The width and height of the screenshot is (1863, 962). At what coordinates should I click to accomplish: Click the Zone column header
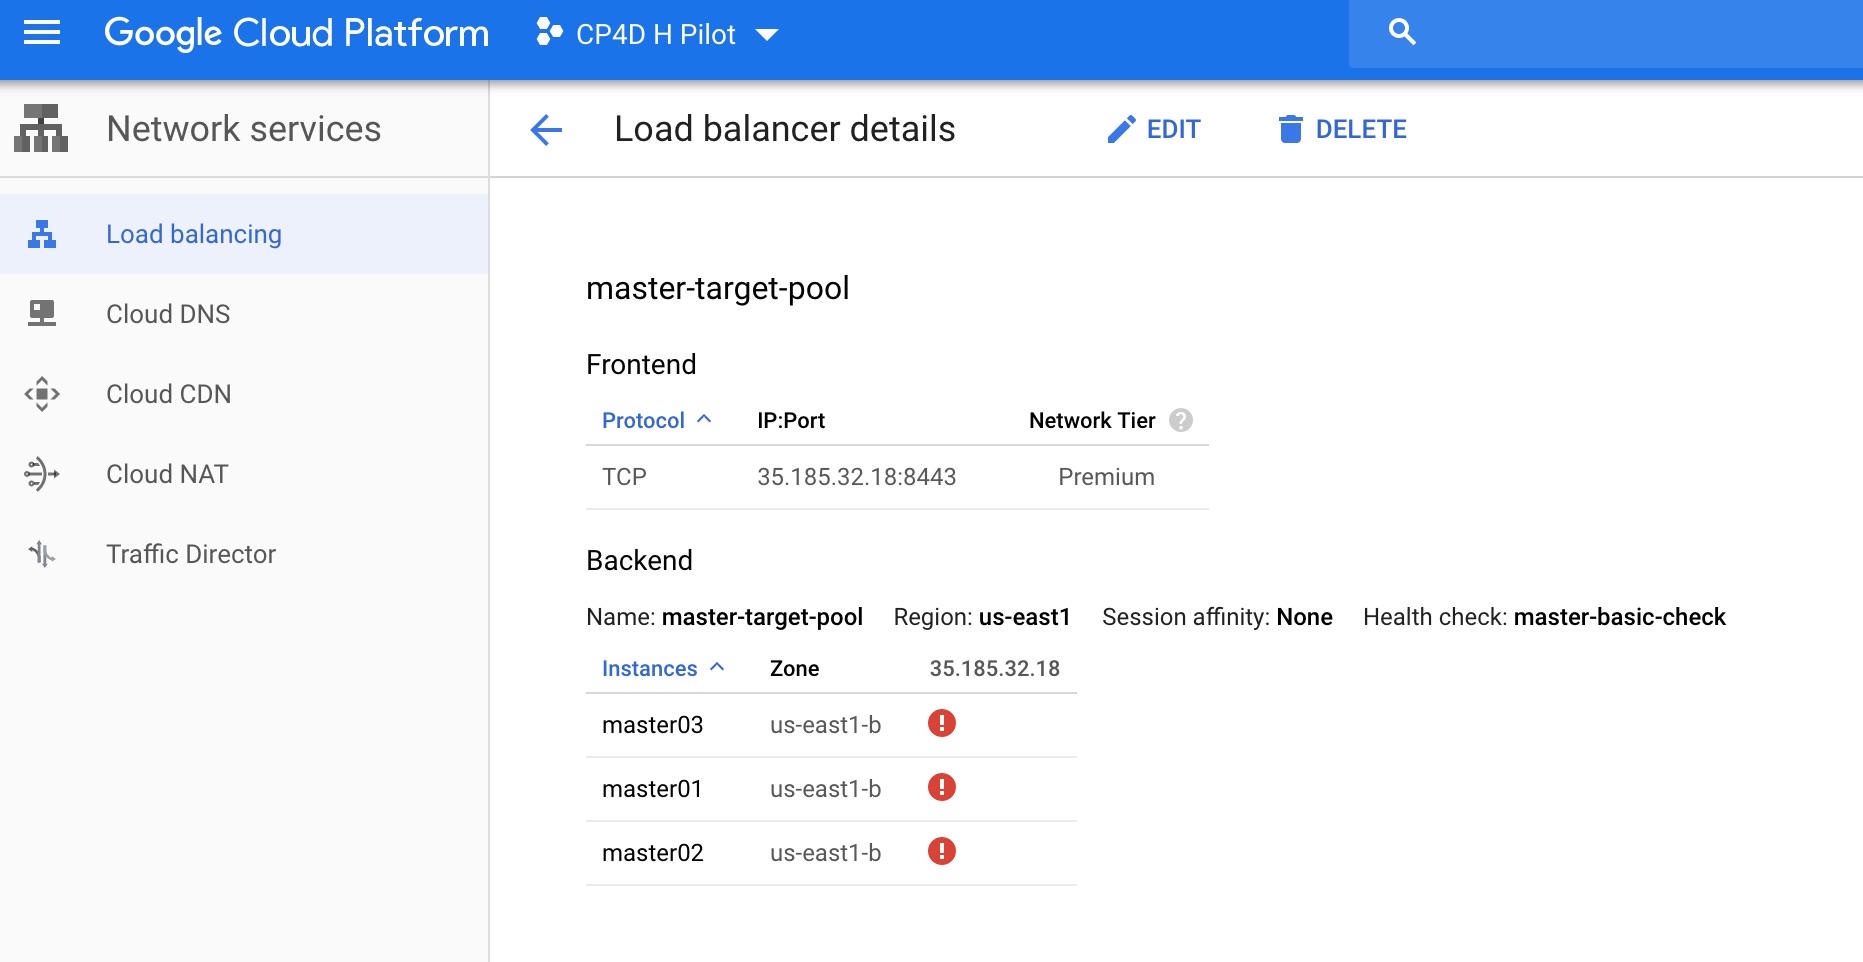(x=795, y=668)
